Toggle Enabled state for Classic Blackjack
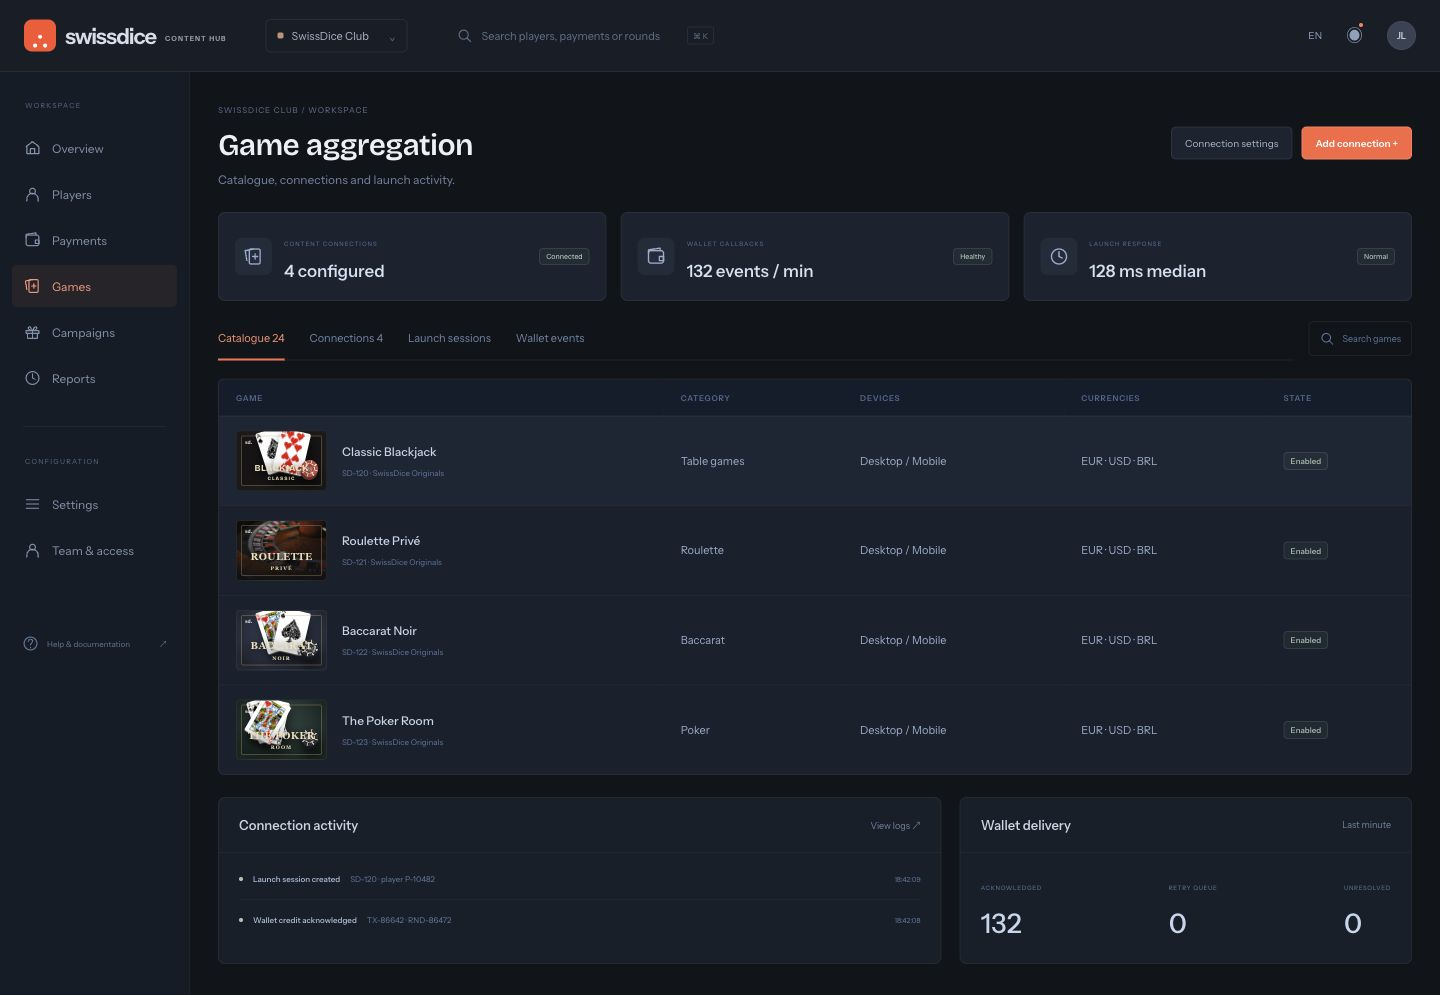1440x995 pixels. tap(1305, 461)
